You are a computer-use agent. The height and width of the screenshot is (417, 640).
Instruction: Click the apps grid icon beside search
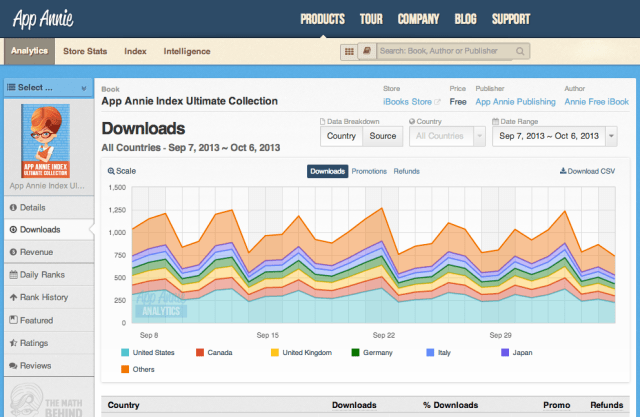[349, 51]
